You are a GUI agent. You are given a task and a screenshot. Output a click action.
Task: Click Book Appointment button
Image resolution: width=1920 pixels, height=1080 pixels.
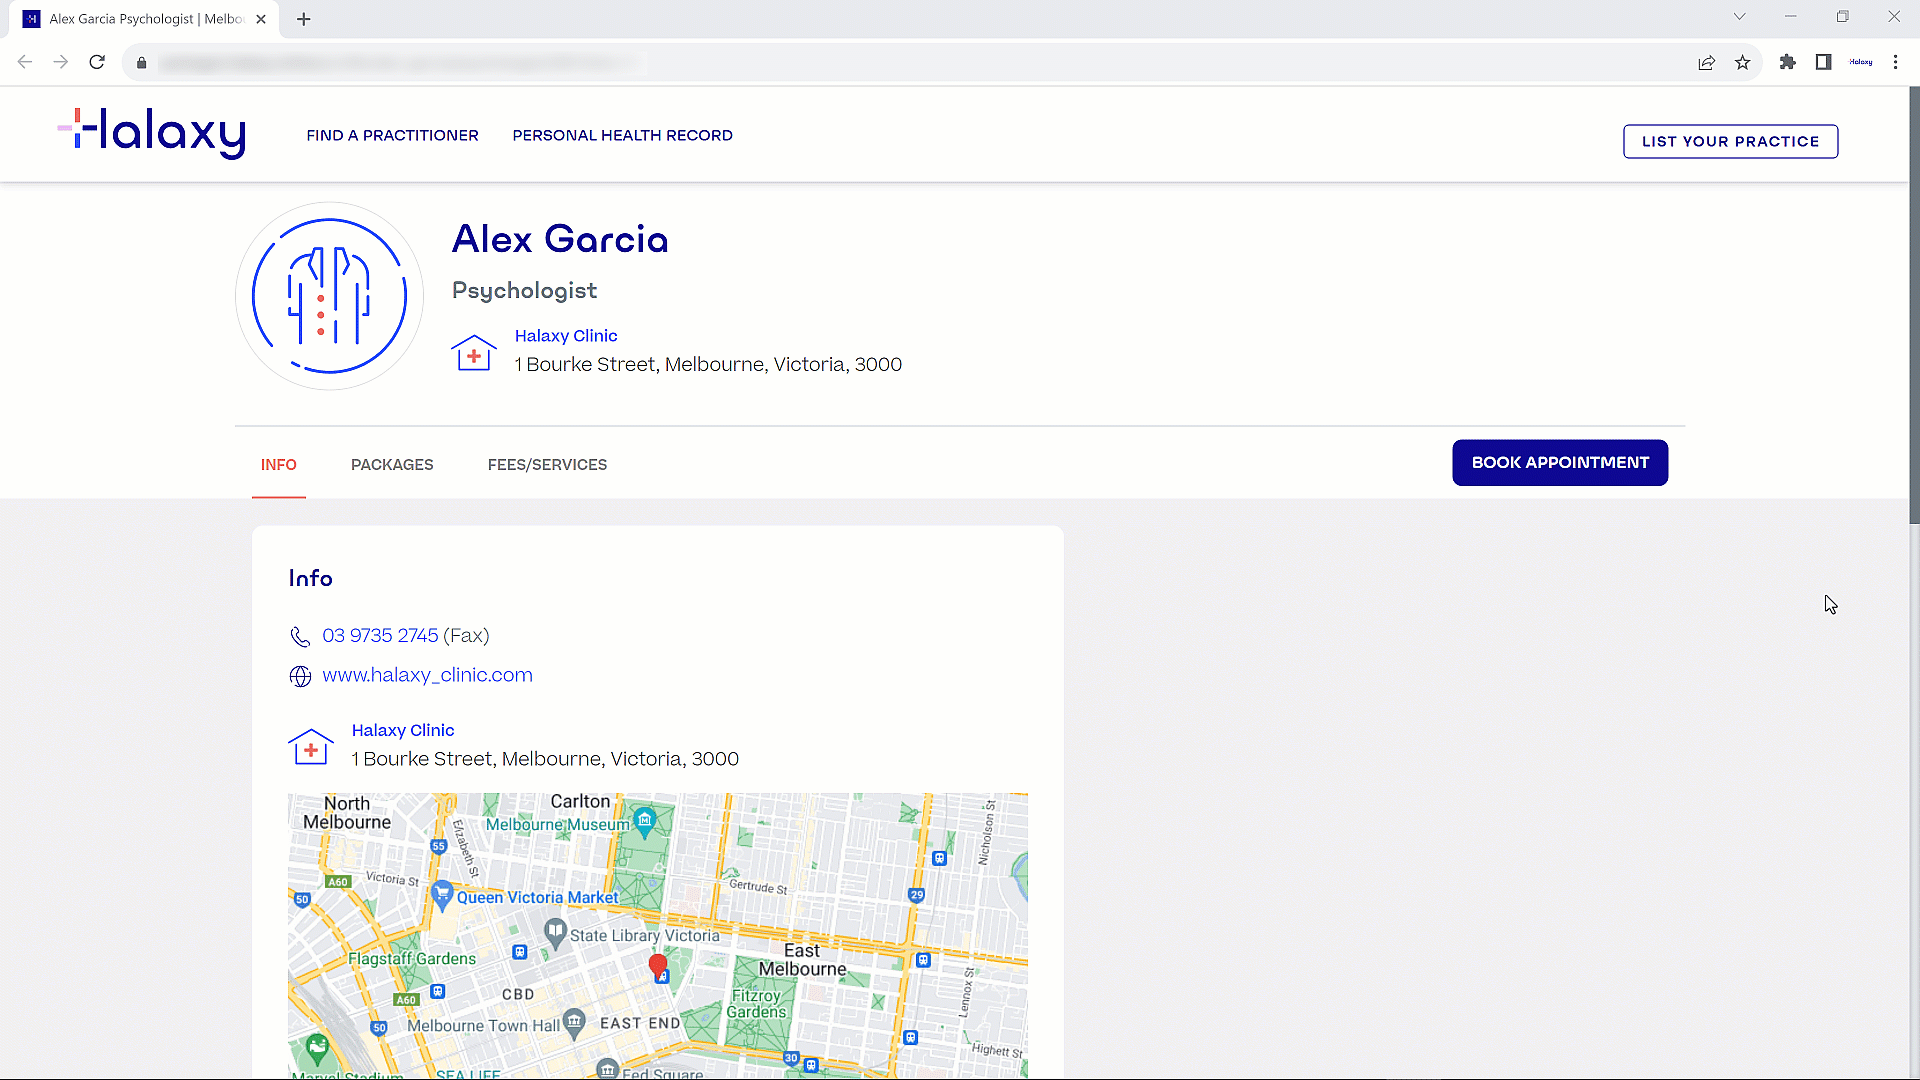pyautogui.click(x=1560, y=462)
